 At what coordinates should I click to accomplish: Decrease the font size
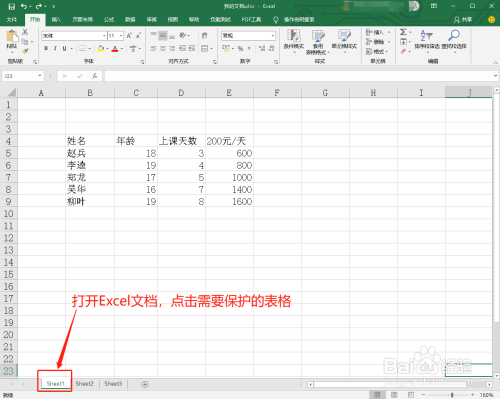click(x=138, y=36)
